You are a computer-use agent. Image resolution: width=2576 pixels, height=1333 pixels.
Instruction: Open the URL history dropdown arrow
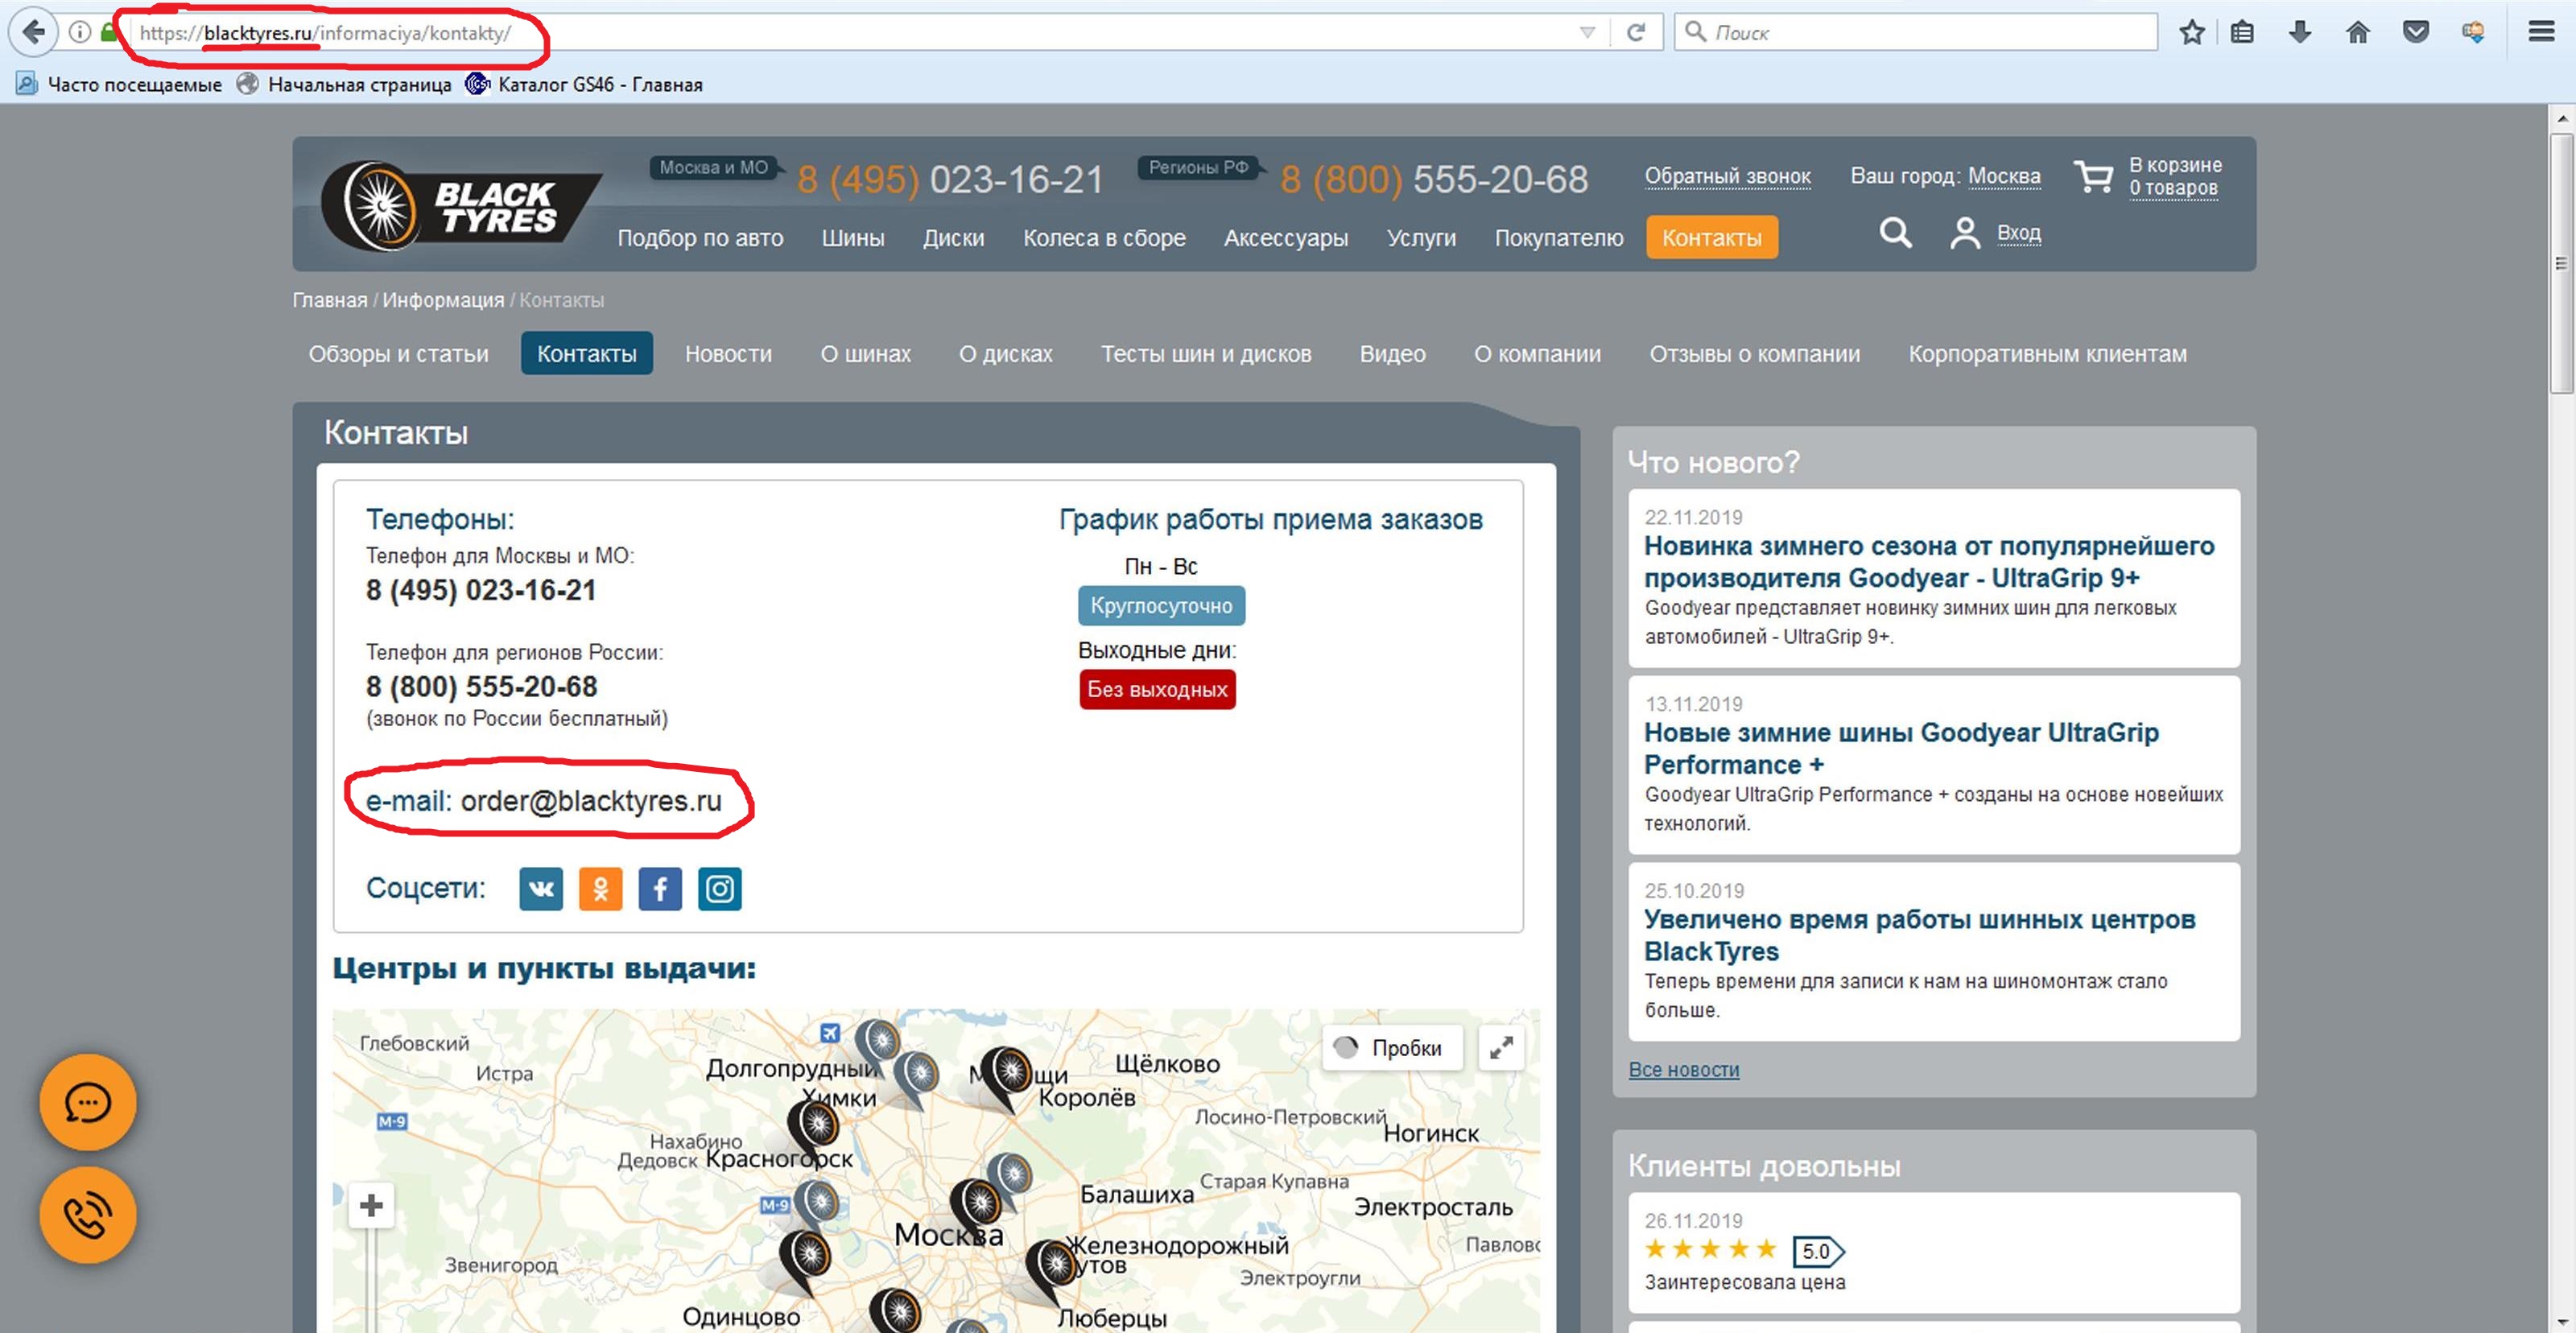(x=1587, y=33)
